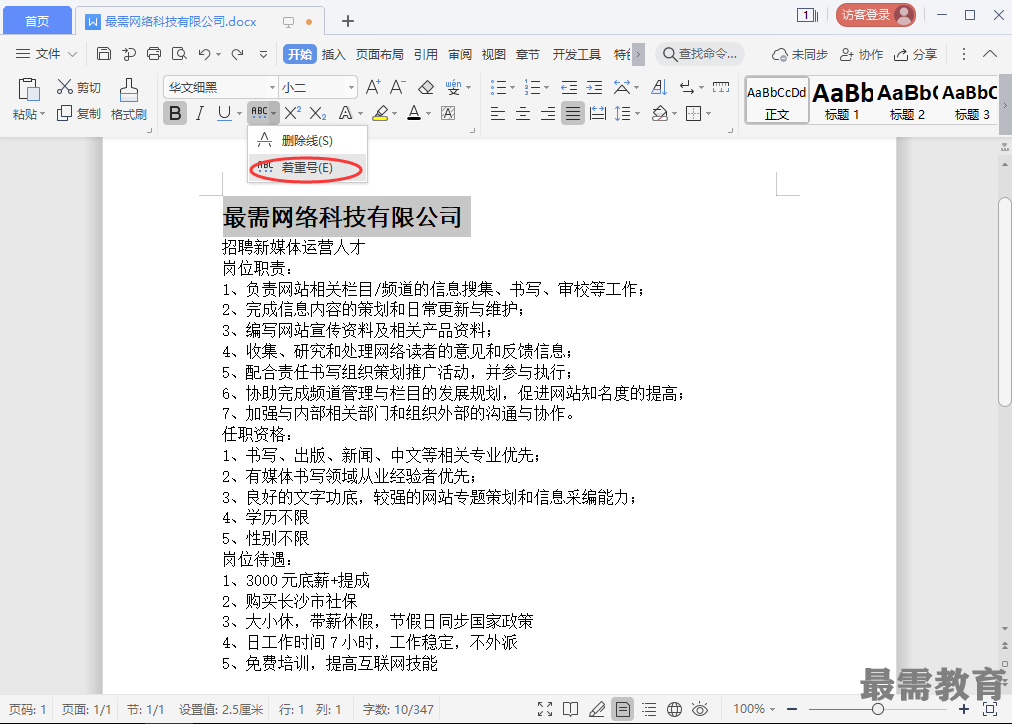Click the font color red A

pos(414,114)
